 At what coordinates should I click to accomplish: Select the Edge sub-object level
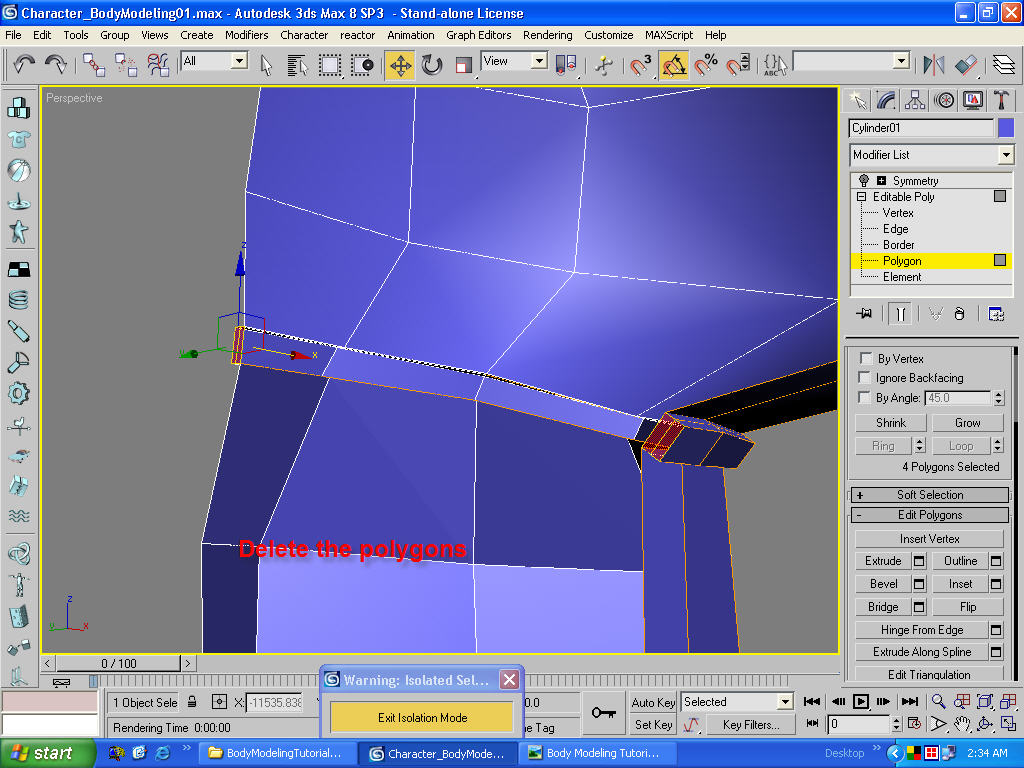click(x=895, y=229)
